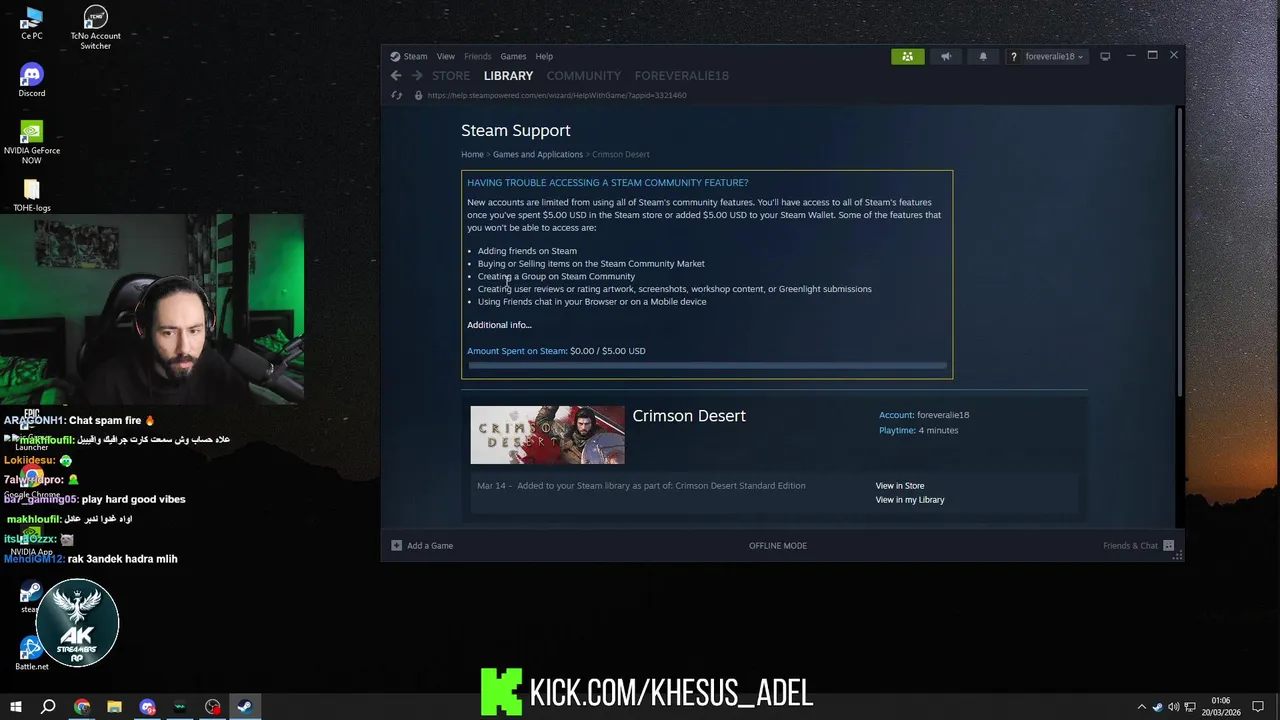This screenshot has height=720, width=1280.
Task: Click "Adding friends on Steam" bullet
Action: coord(527,251)
